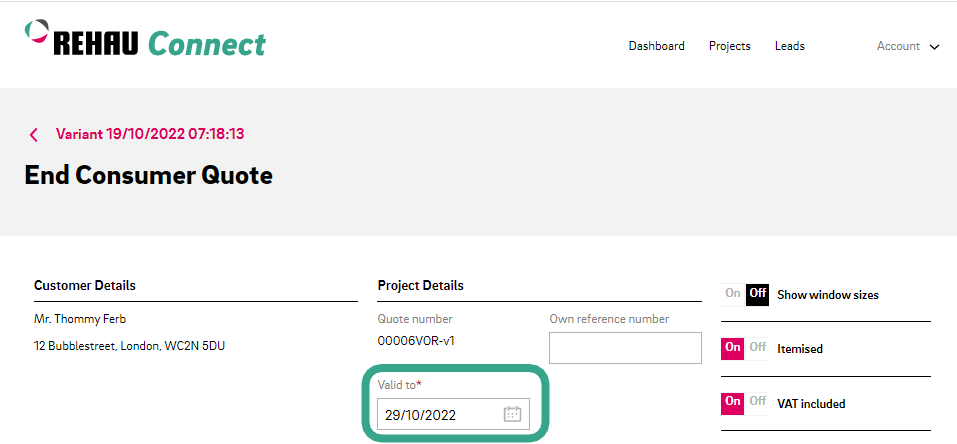Click the quote number 00006VOR-v1

[x=417, y=340]
